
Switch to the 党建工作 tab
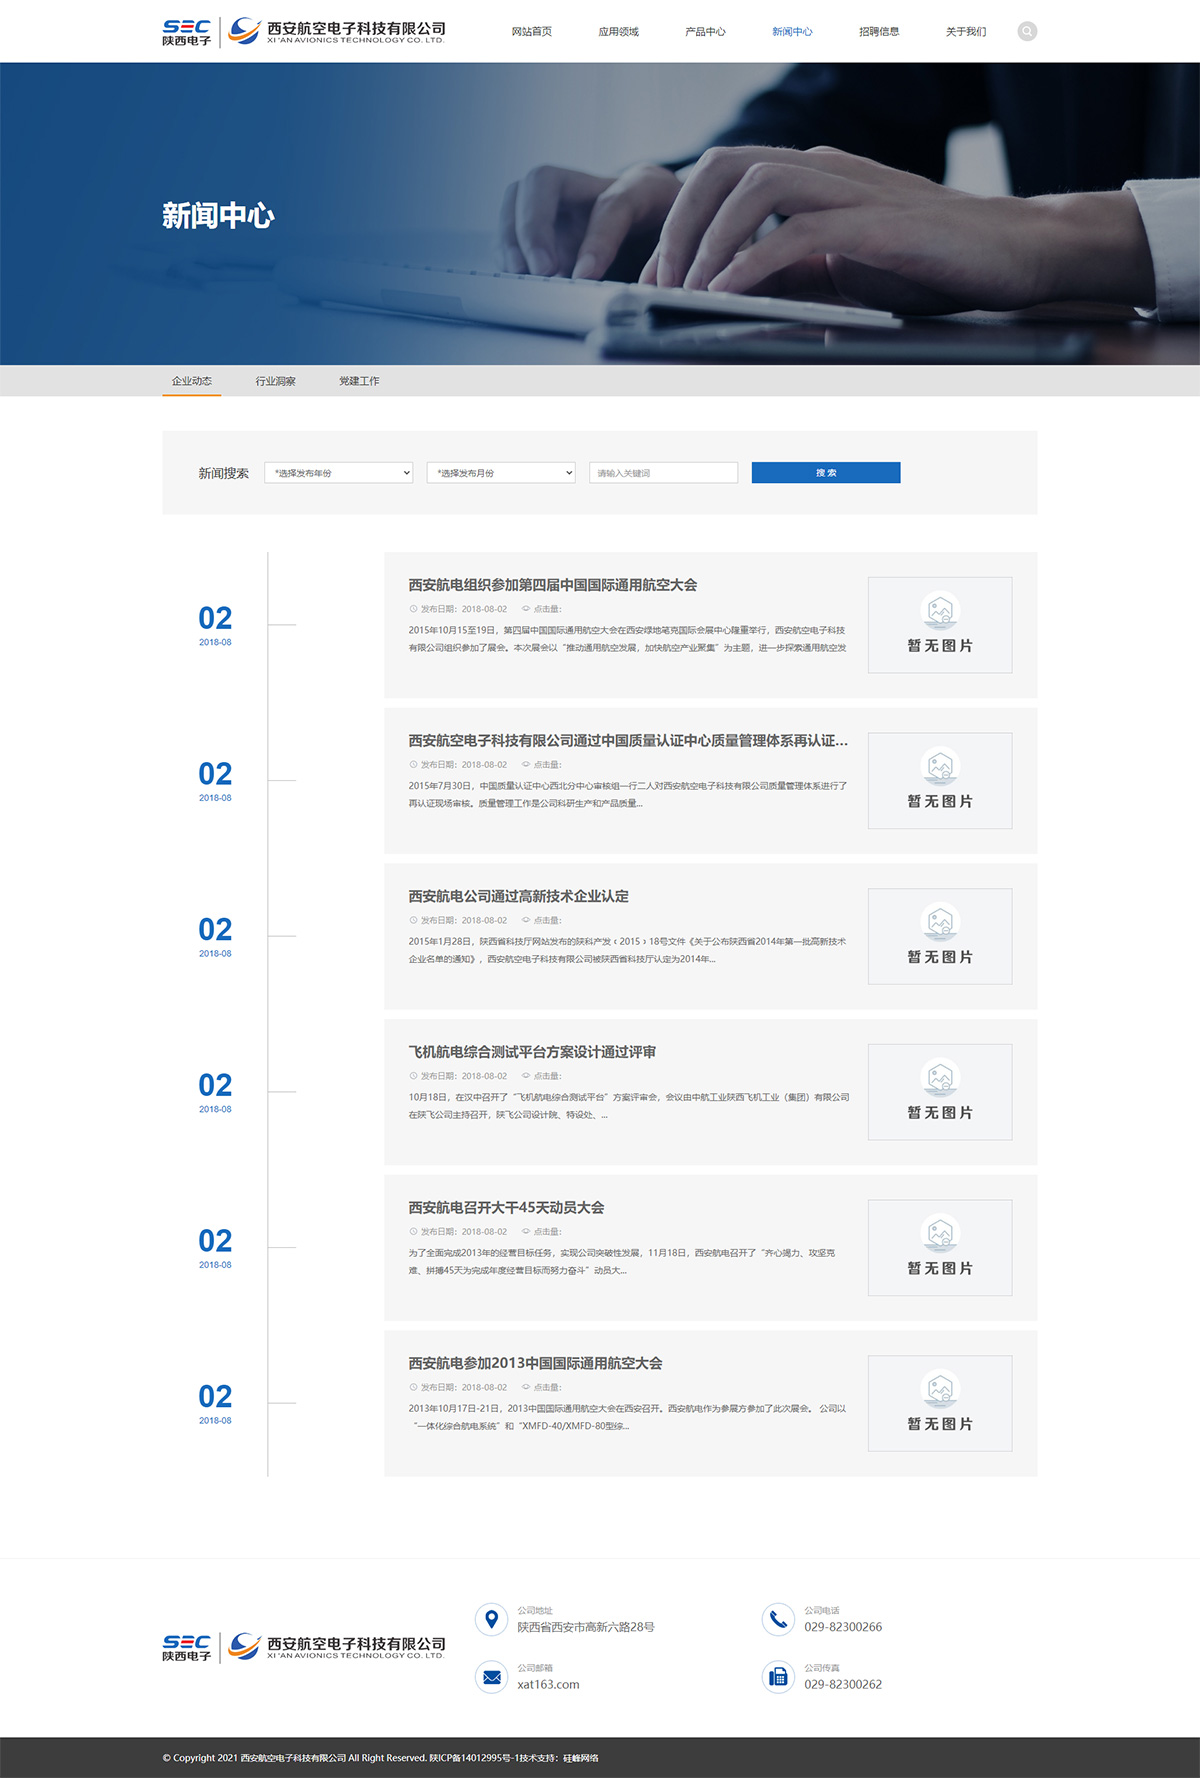(359, 381)
